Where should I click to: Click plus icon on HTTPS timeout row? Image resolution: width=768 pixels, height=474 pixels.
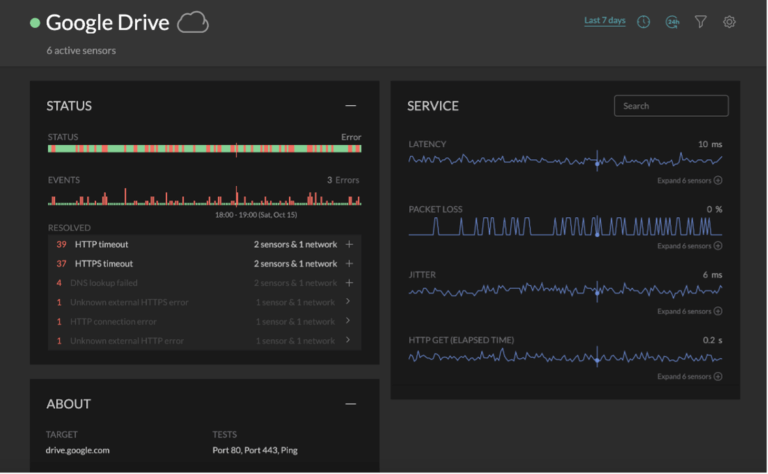349,264
